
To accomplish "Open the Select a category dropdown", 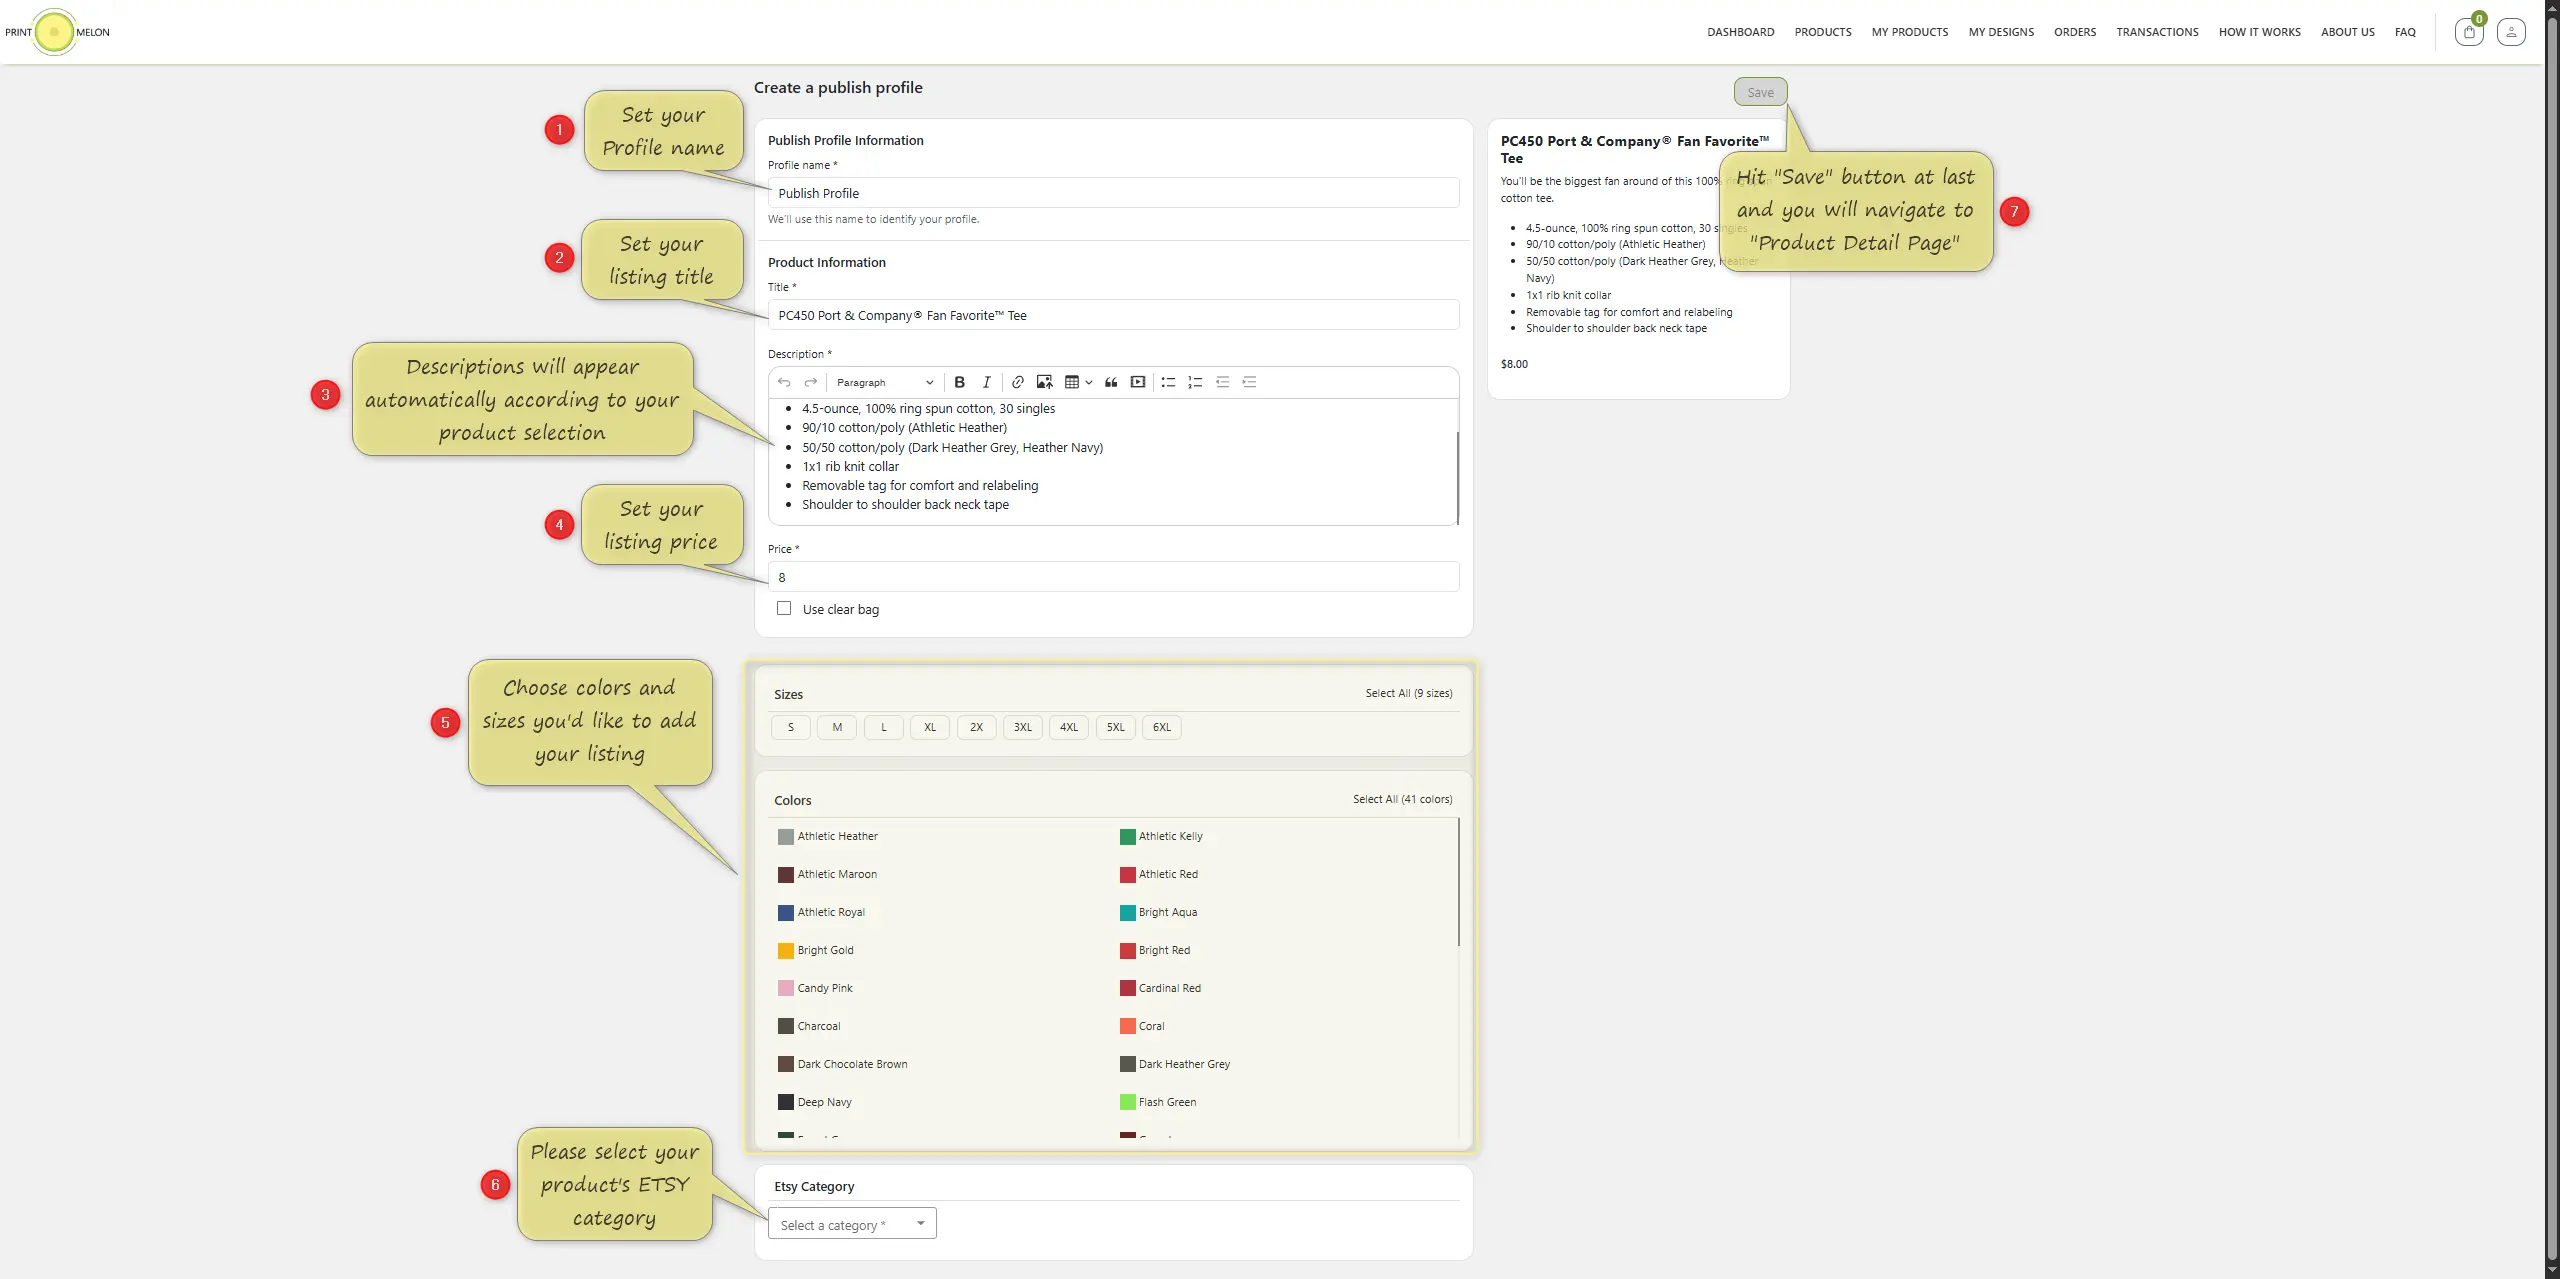I will click(852, 1224).
